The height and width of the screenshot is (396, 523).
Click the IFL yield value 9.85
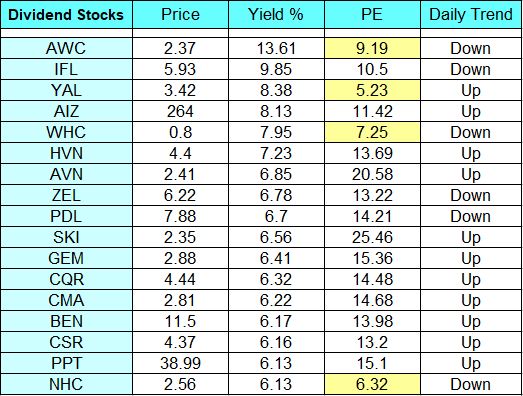[x=276, y=69]
